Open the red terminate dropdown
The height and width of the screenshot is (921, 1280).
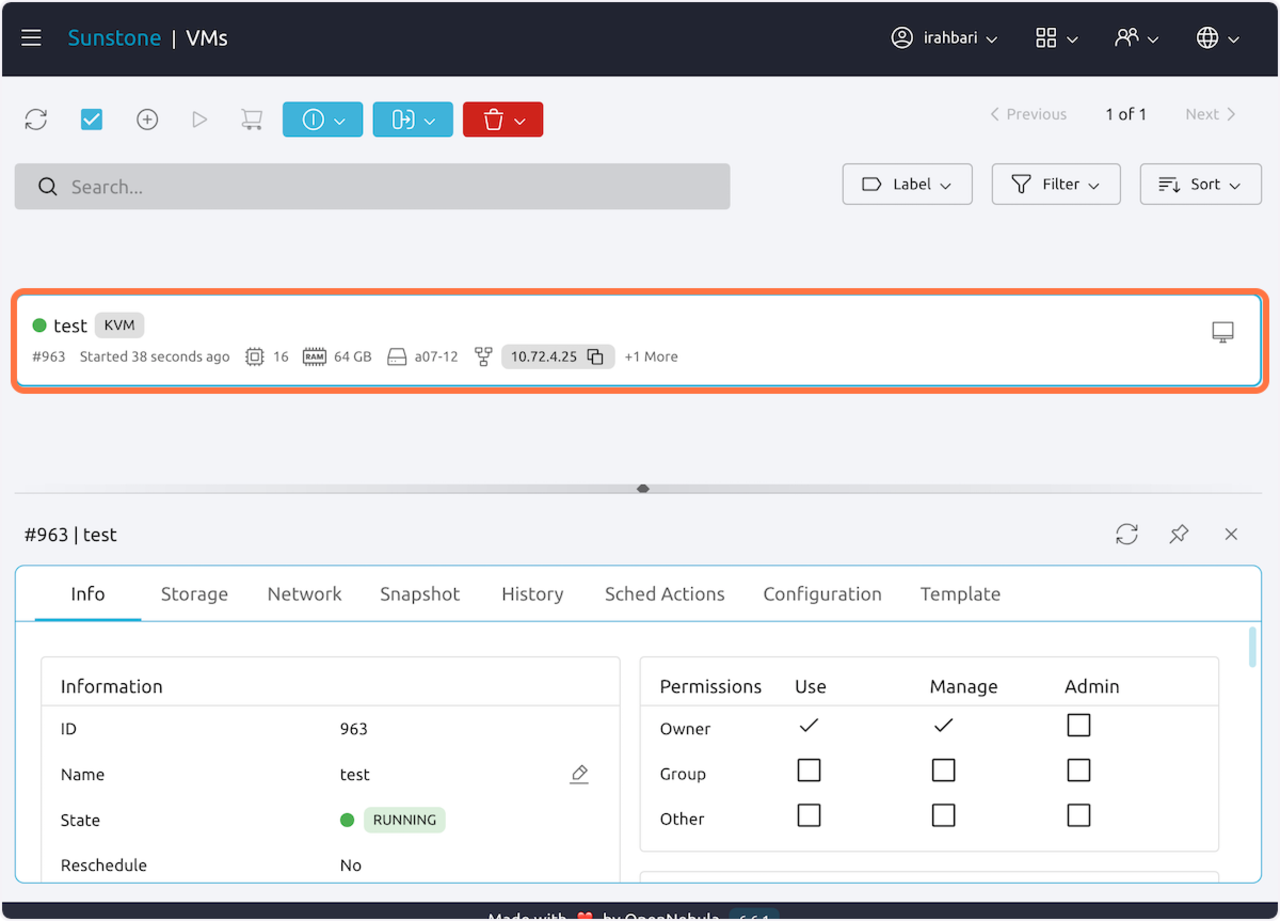tap(503, 120)
